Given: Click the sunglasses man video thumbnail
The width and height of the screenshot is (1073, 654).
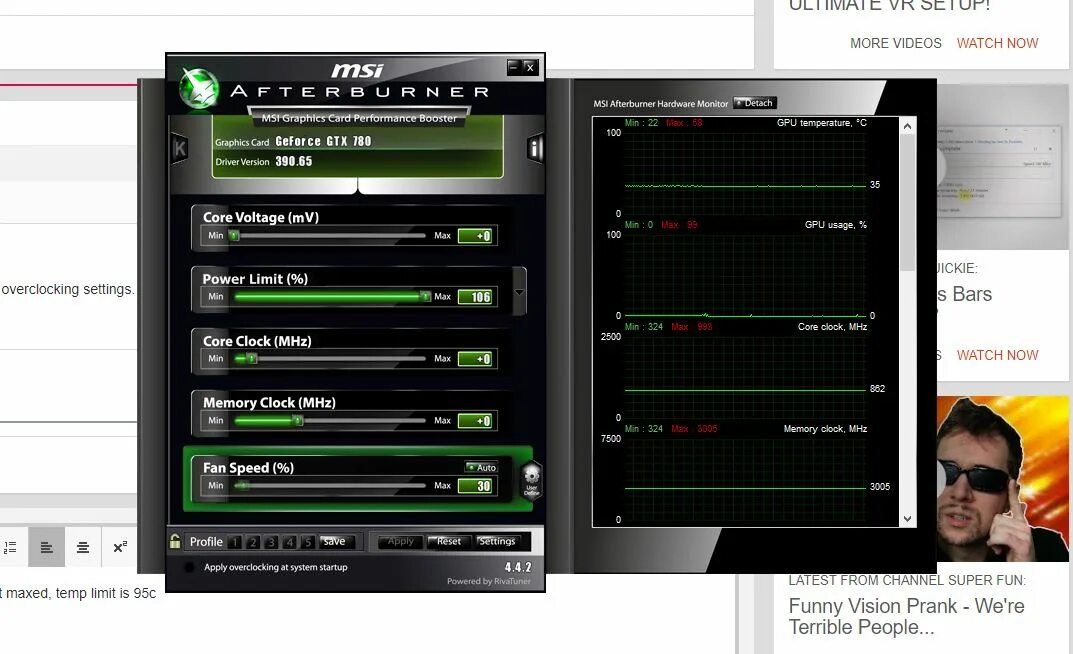Looking at the screenshot, I should (1003, 479).
